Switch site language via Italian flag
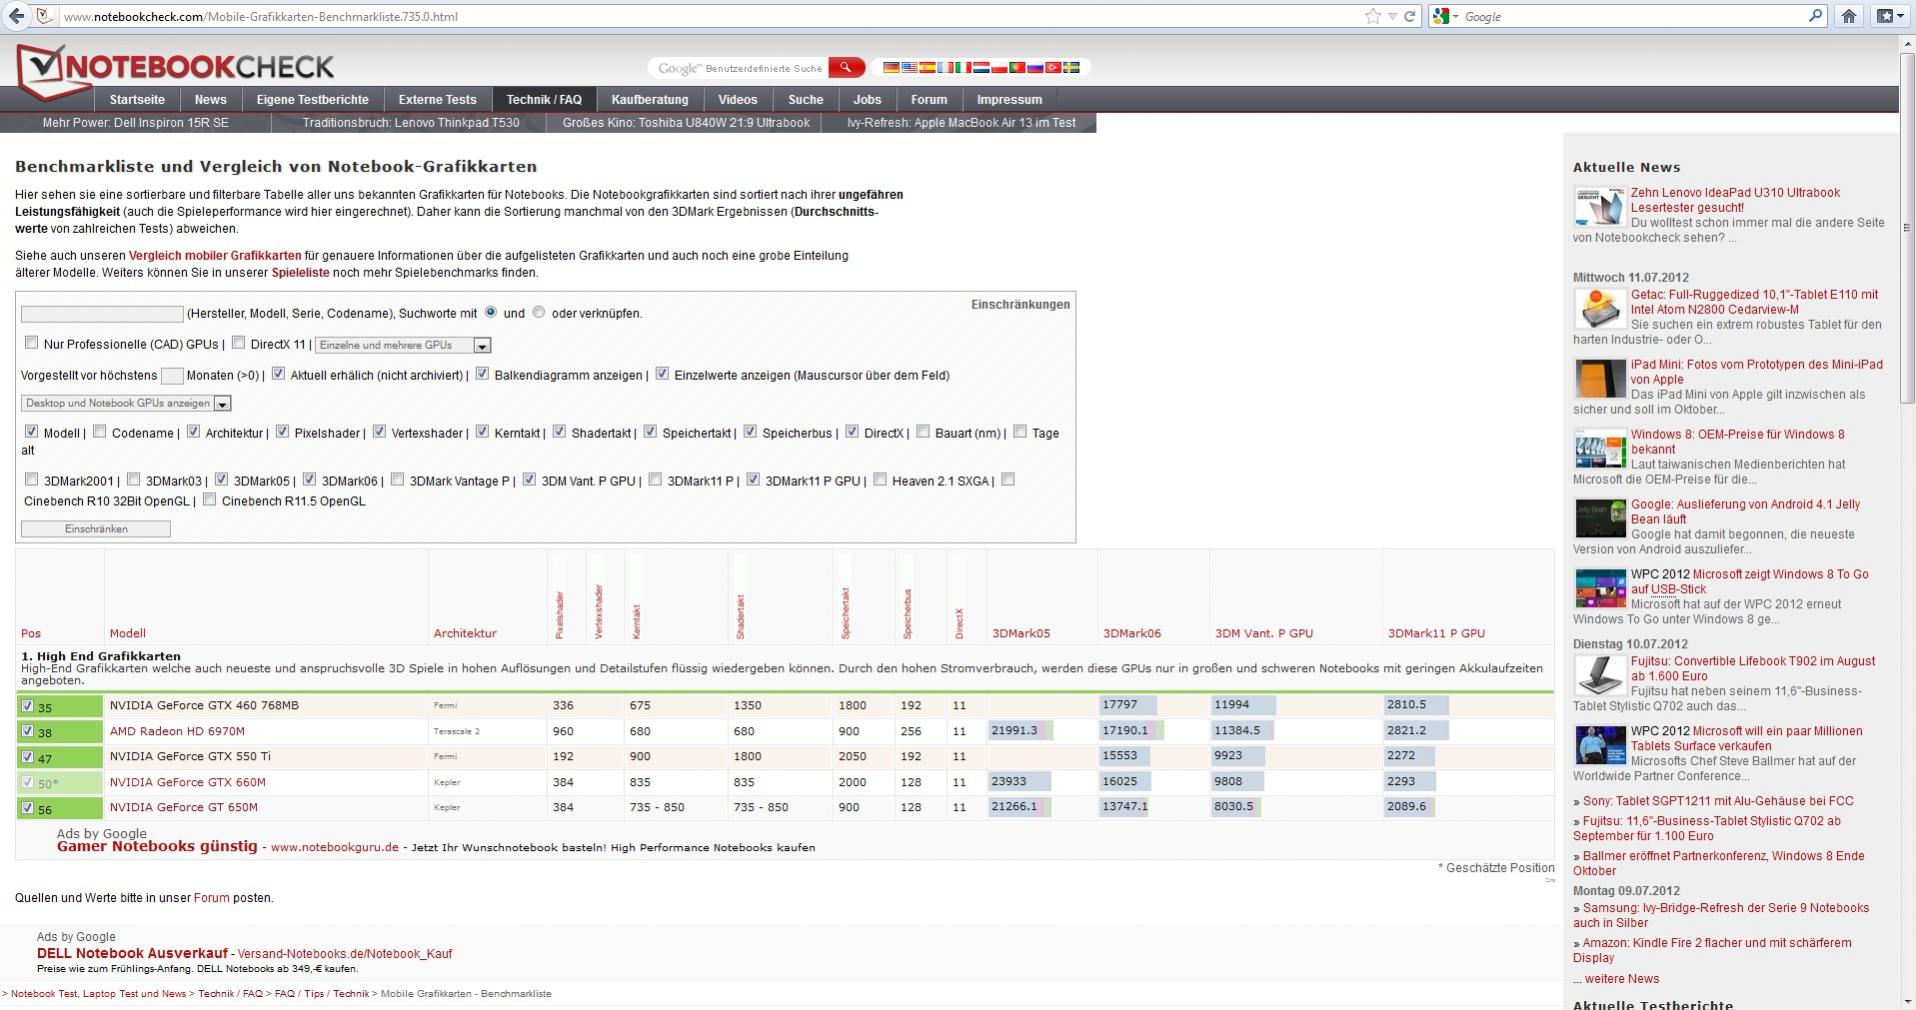 [x=963, y=67]
